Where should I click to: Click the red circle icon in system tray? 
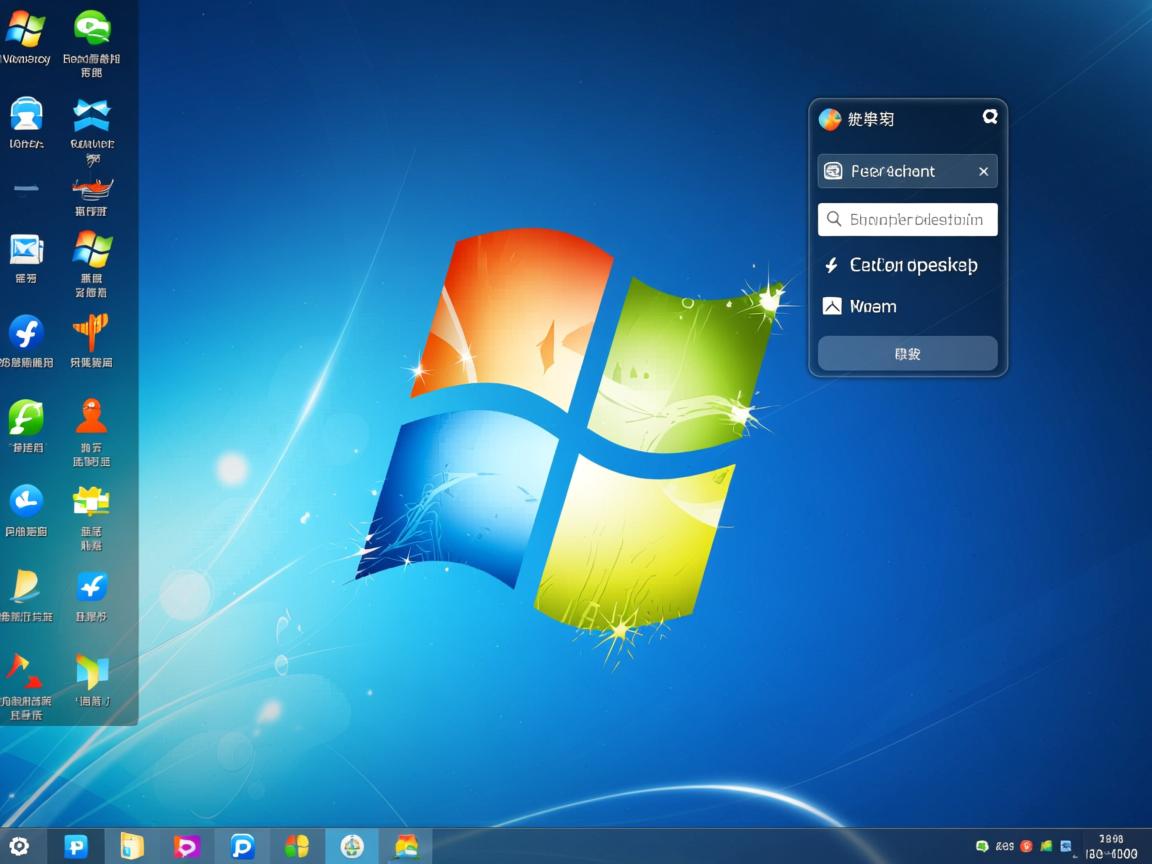click(x=1026, y=846)
